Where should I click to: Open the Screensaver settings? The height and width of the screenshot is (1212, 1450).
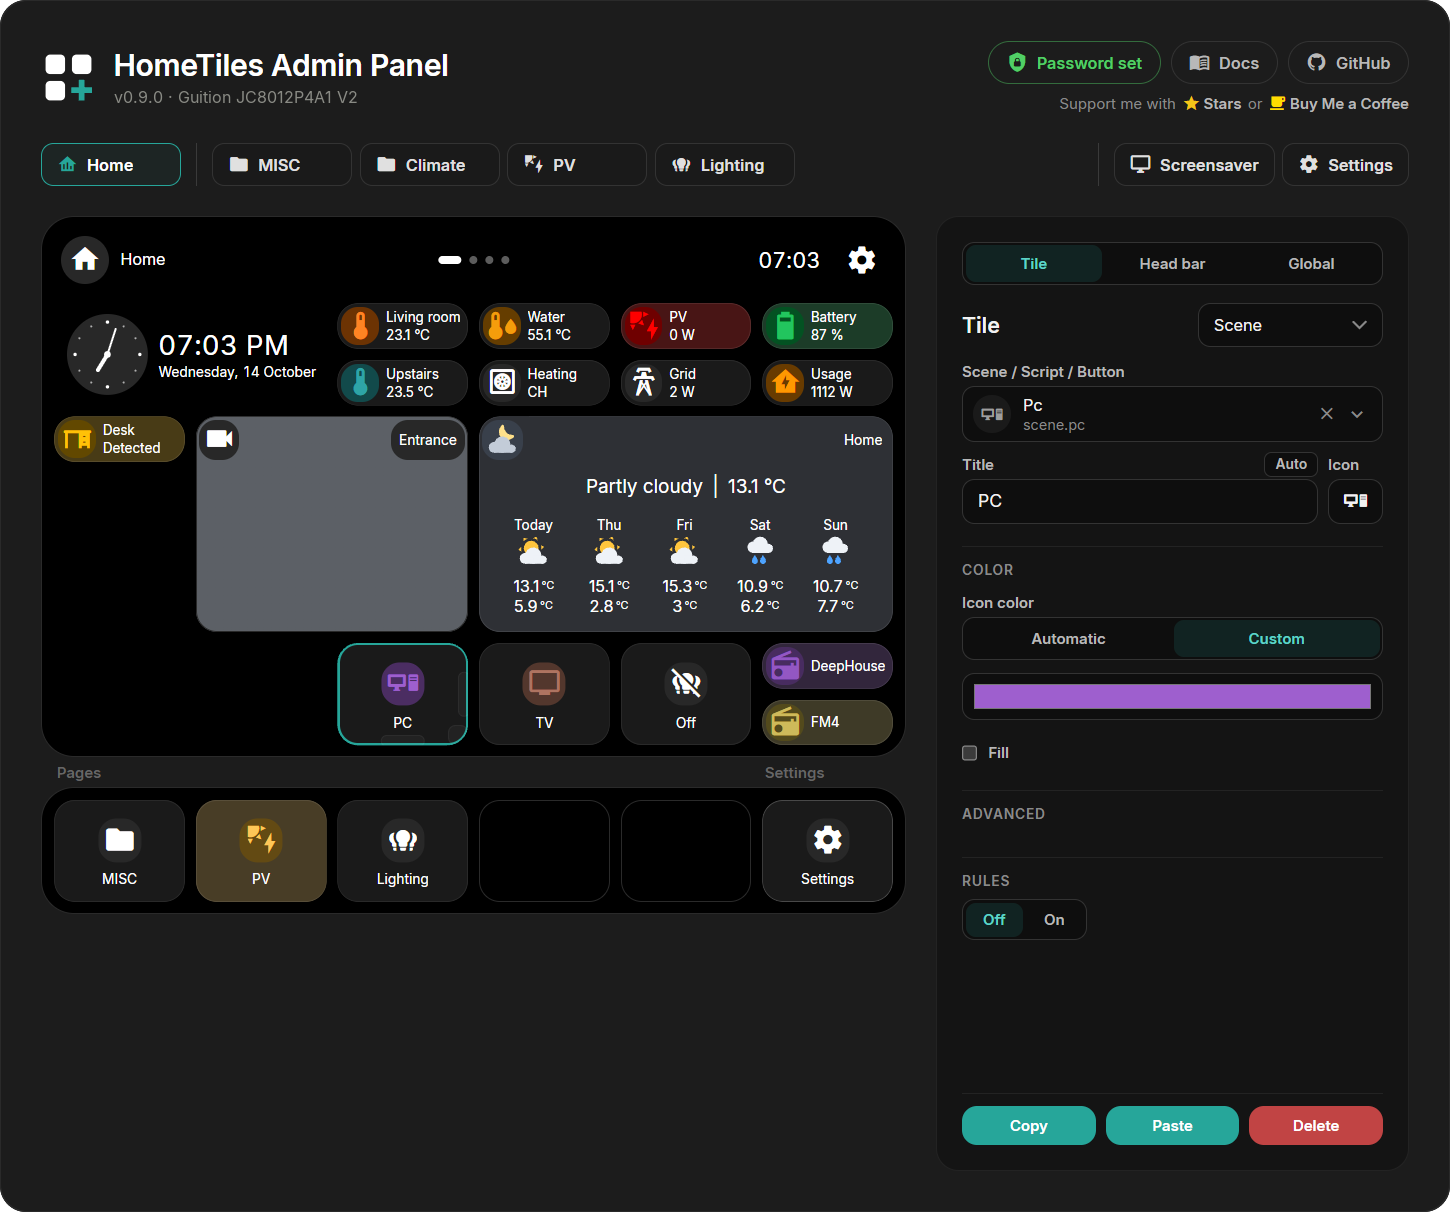[x=1194, y=165]
